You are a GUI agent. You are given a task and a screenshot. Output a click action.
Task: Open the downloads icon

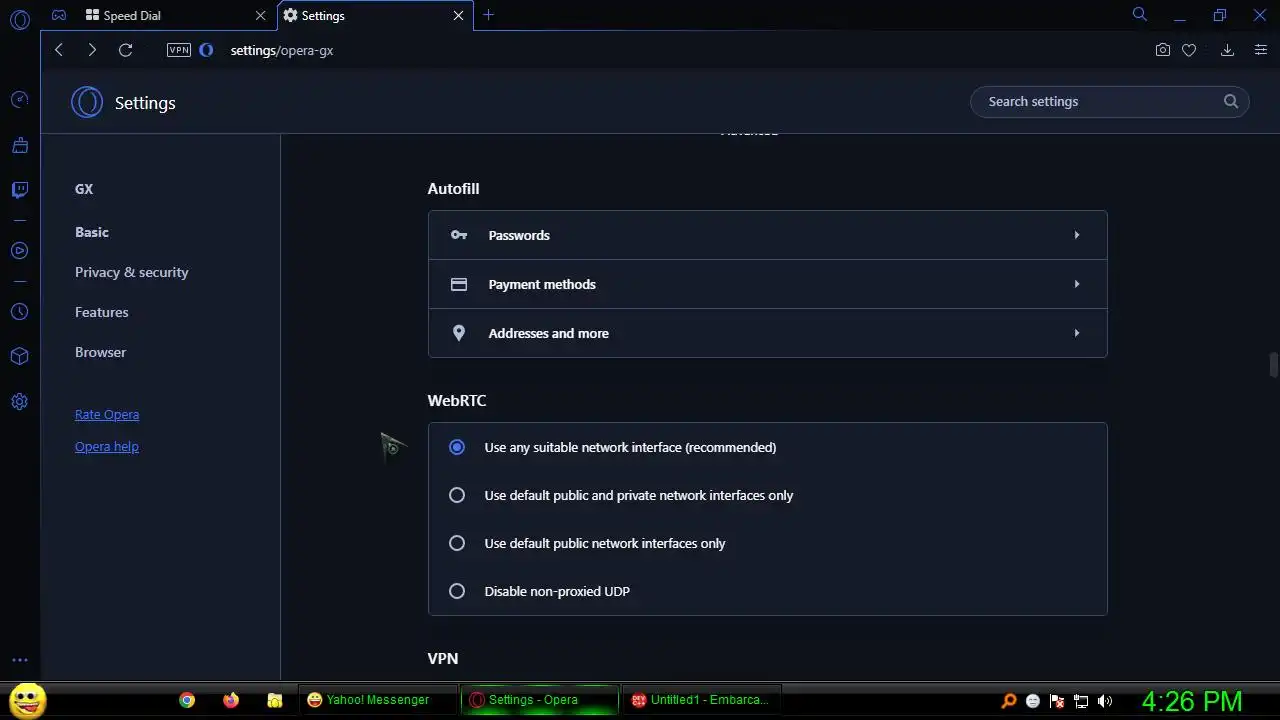(x=1227, y=50)
